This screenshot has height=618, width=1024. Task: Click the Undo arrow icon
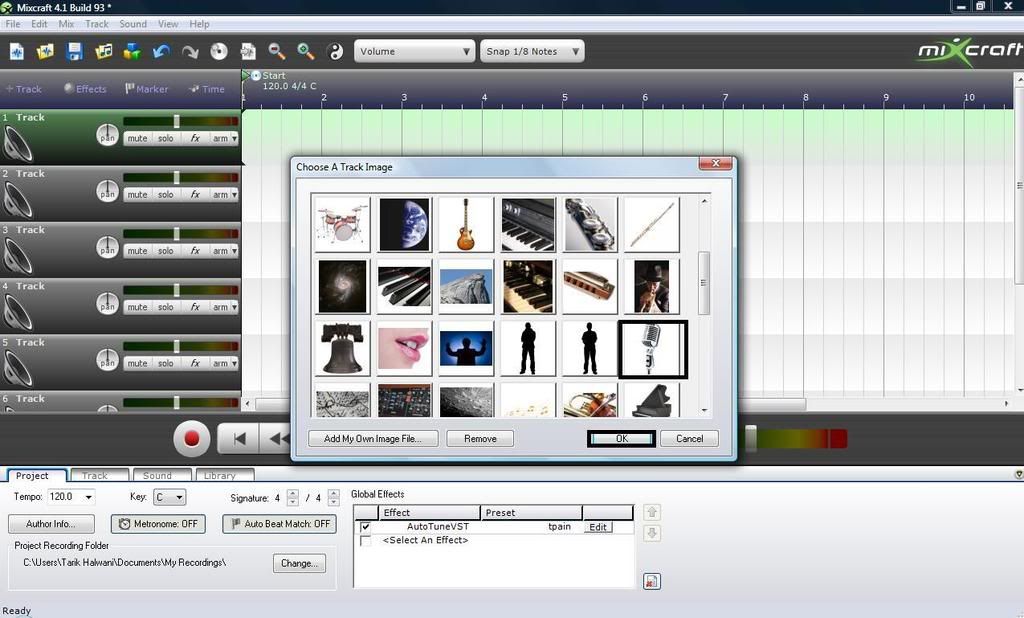pyautogui.click(x=162, y=51)
